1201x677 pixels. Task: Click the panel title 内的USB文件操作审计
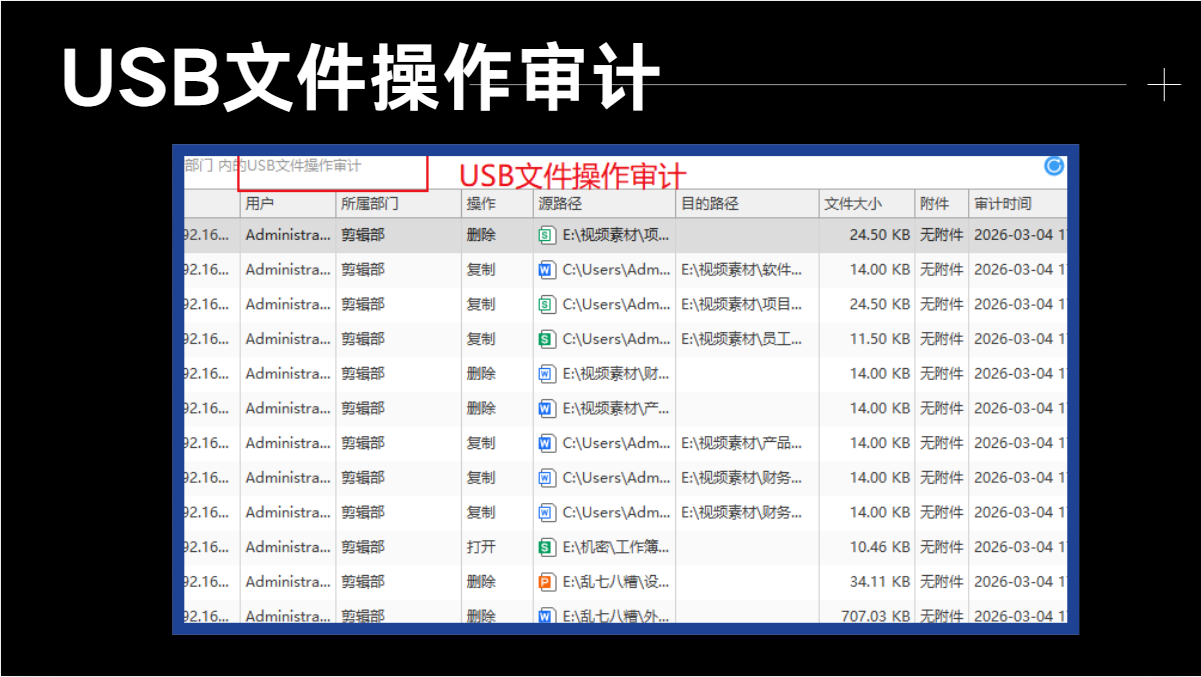pyautogui.click(x=290, y=165)
